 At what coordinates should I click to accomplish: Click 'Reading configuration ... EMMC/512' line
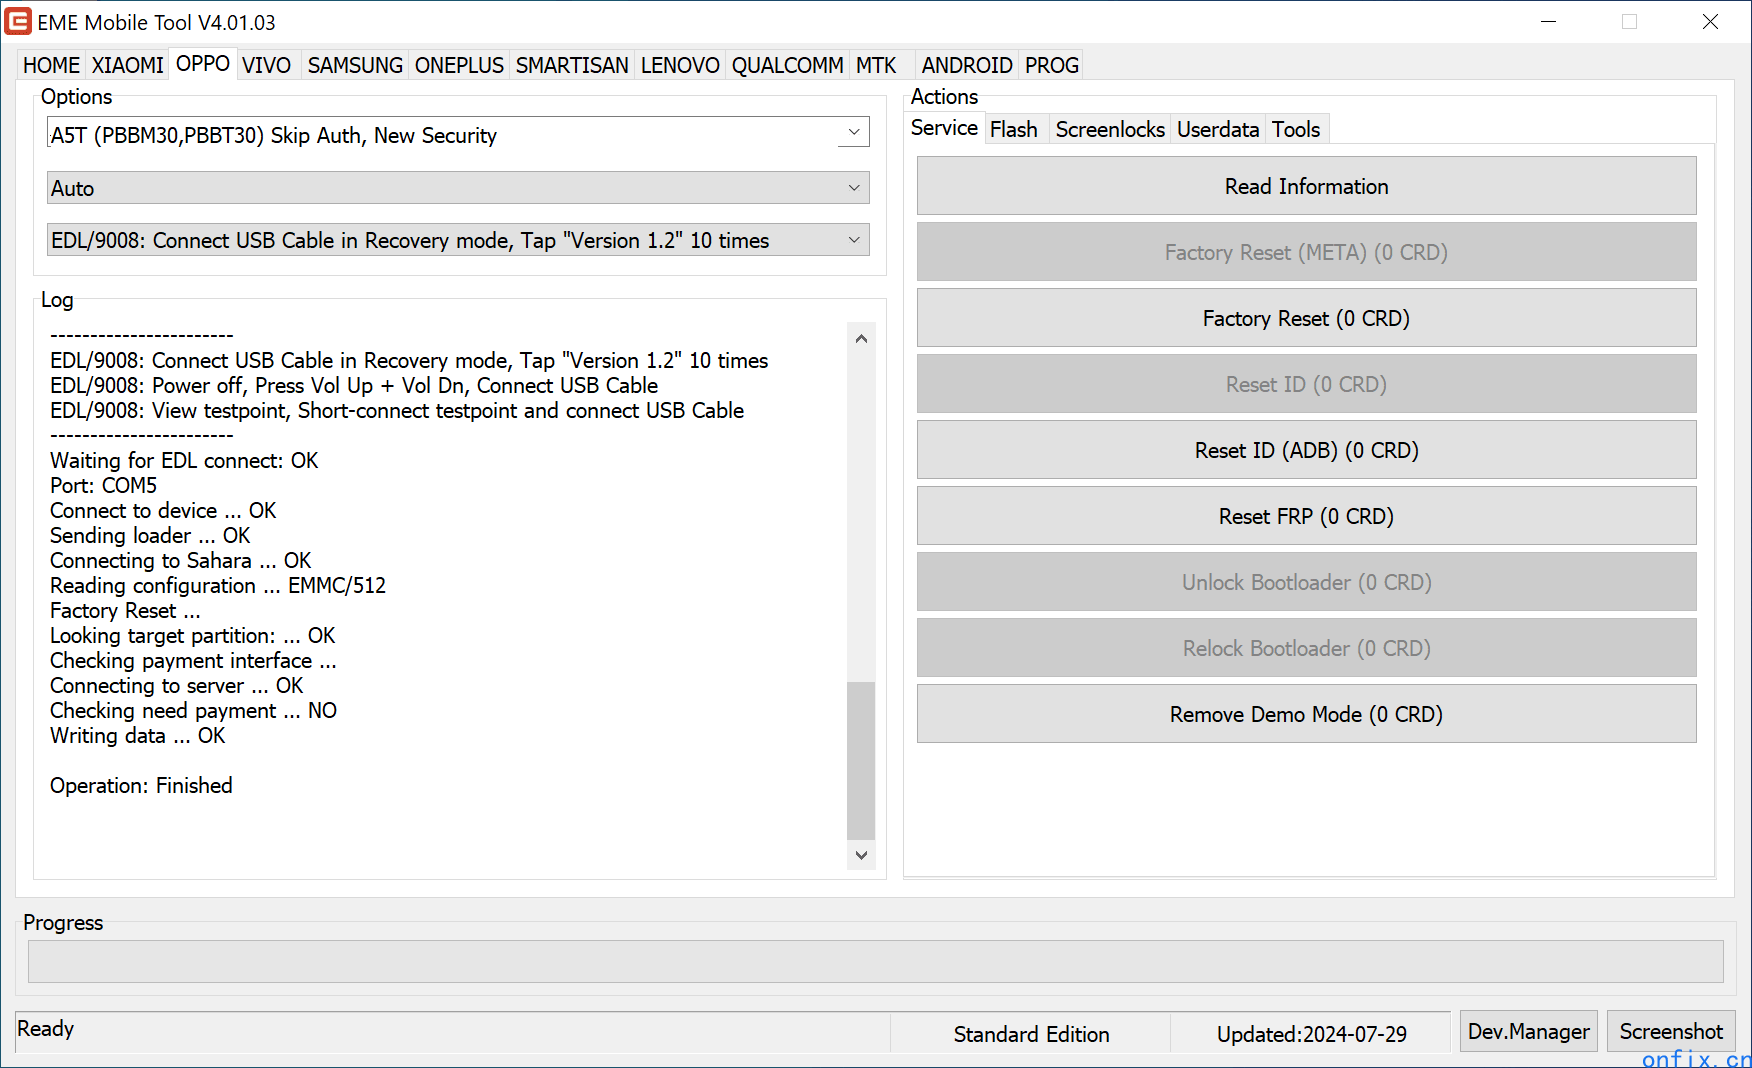click(217, 585)
